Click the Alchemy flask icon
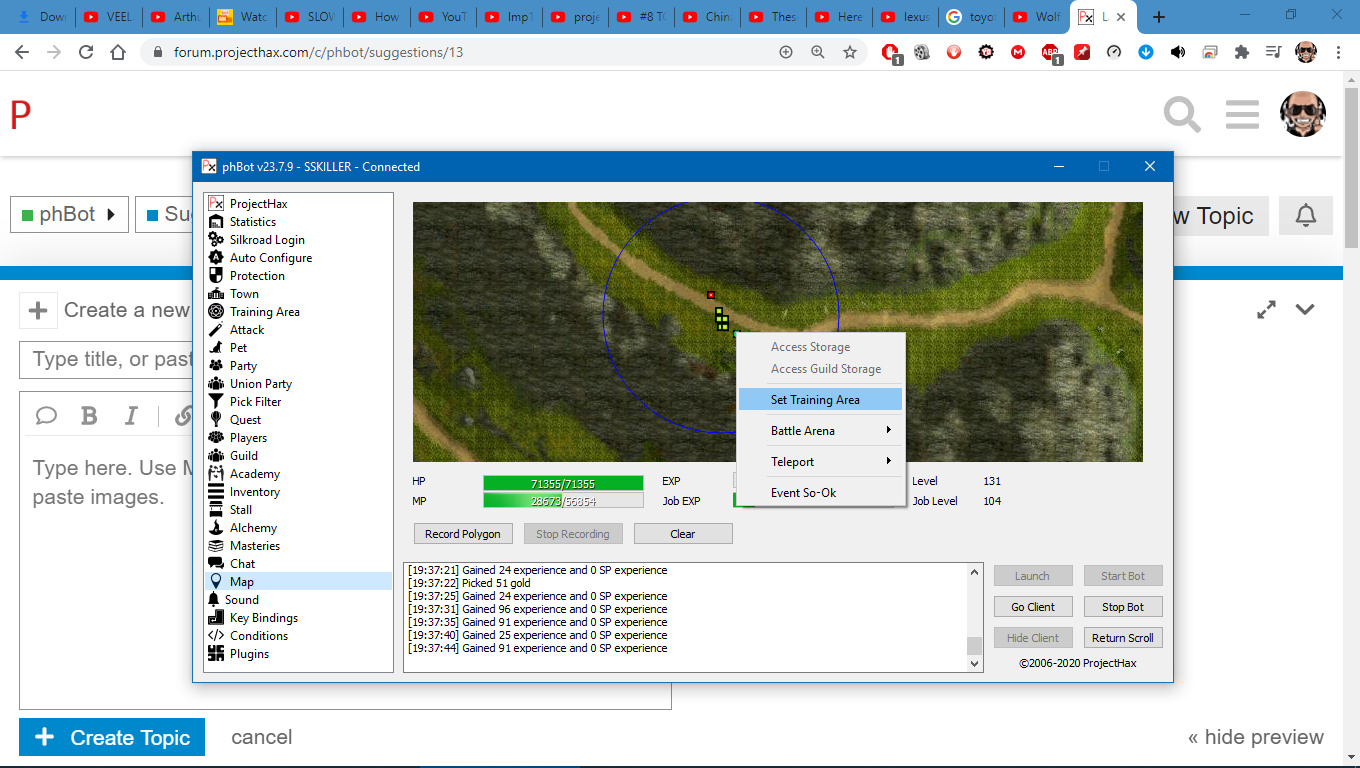Image resolution: width=1360 pixels, height=768 pixels. point(215,528)
